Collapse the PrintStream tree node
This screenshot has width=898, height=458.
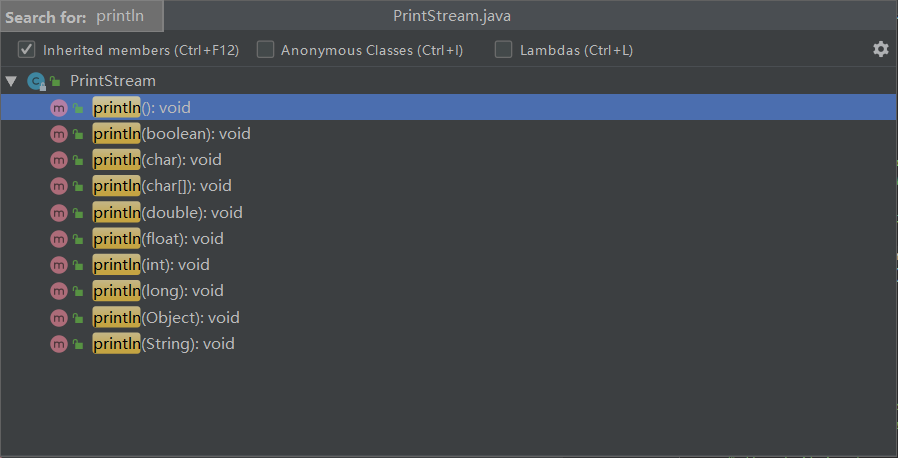11,81
